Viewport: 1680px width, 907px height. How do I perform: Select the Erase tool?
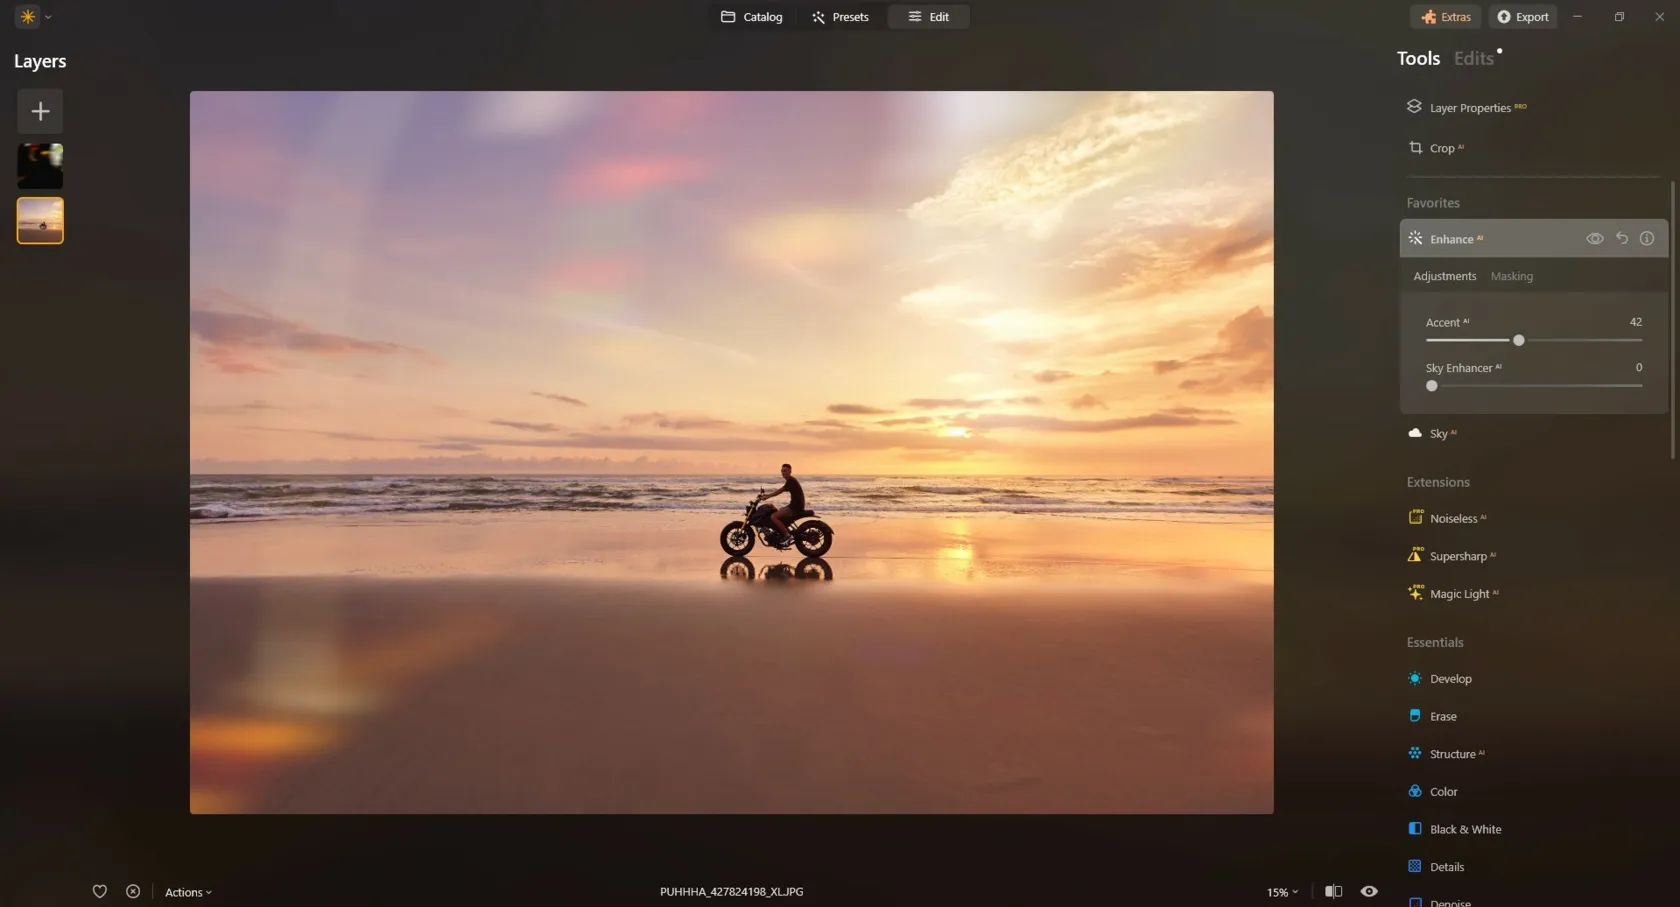point(1442,716)
